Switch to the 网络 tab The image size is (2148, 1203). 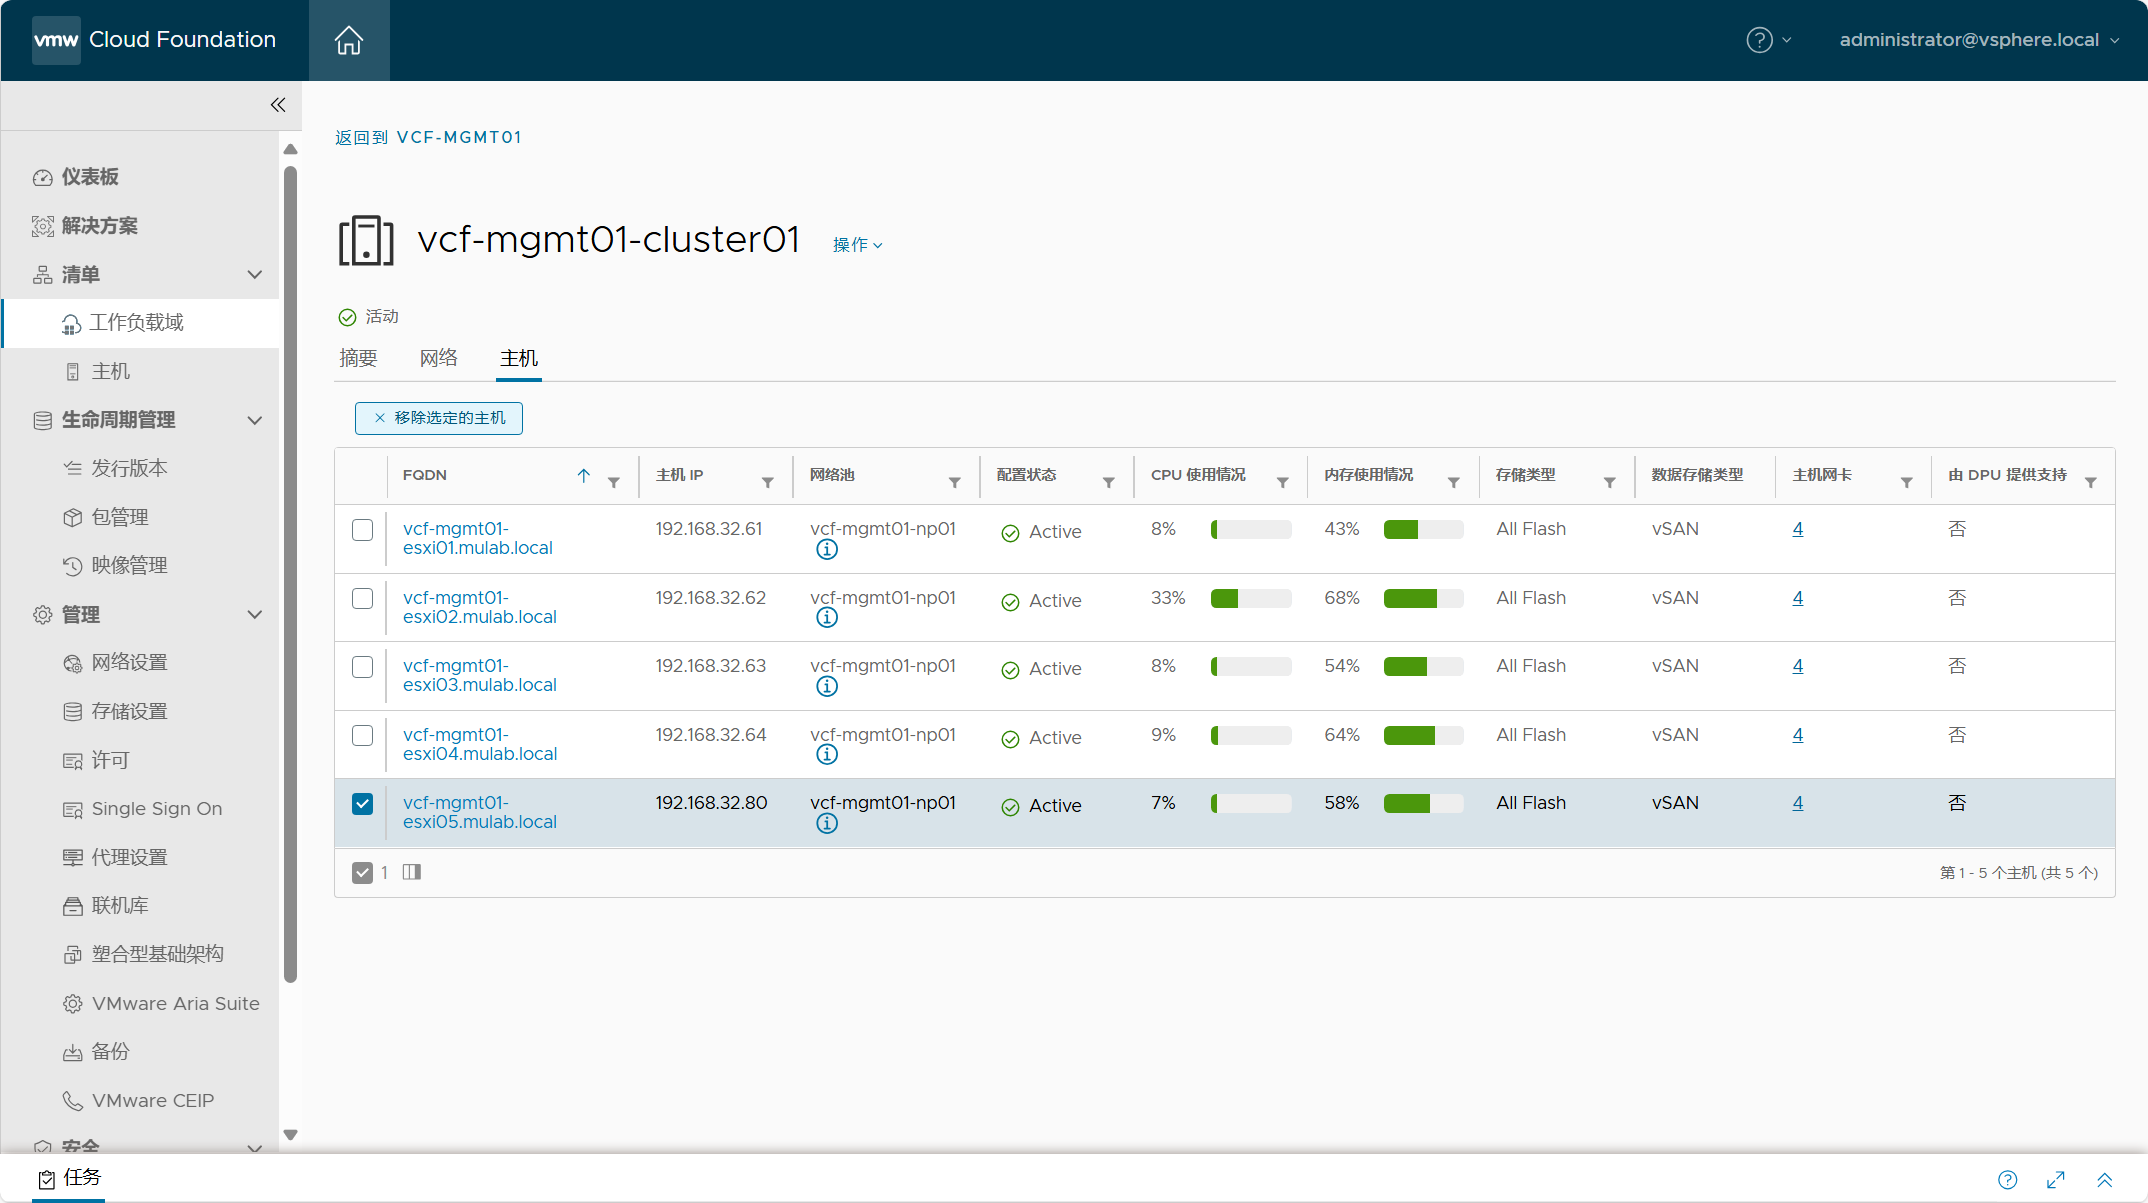pyautogui.click(x=438, y=358)
